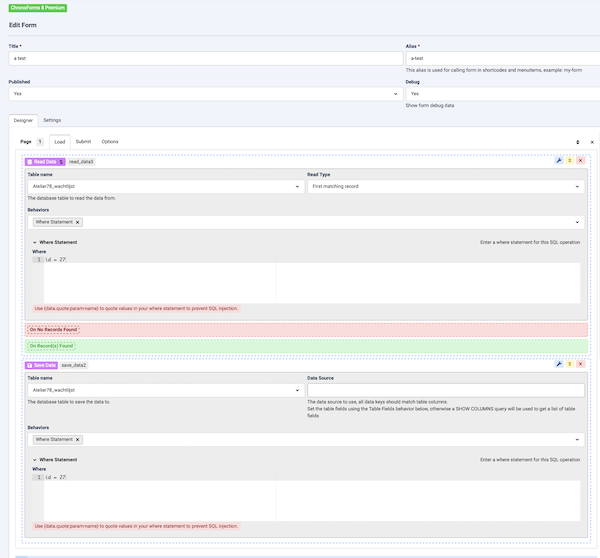This screenshot has height=558, width=600.
Task: Open settings wrench for Read Data action
Action: pos(559,161)
